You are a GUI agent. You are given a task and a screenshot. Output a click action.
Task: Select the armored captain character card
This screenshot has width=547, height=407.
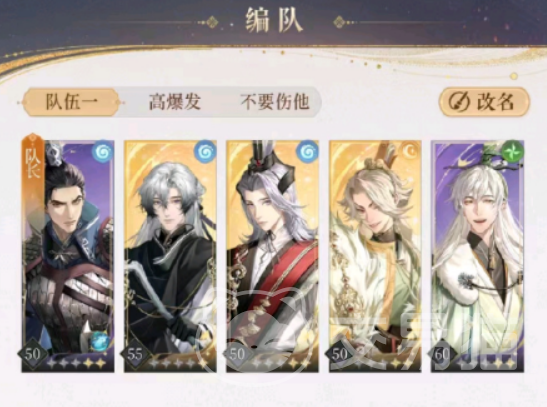68,256
